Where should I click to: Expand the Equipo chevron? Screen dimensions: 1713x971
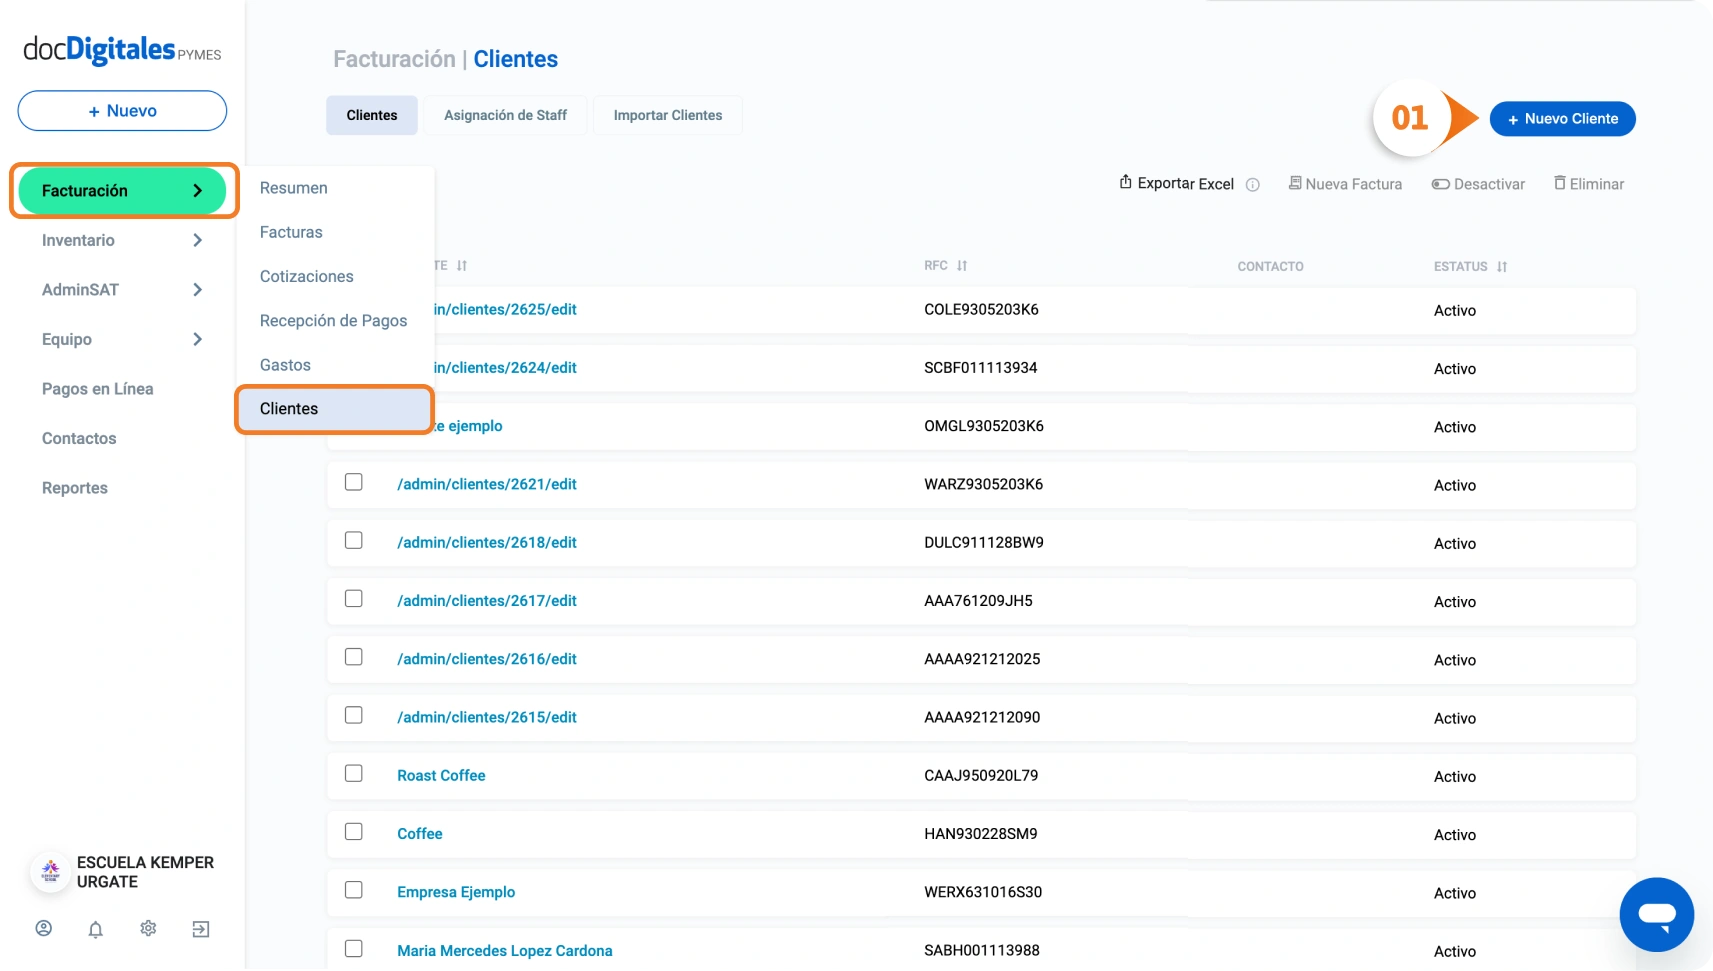[x=197, y=339]
